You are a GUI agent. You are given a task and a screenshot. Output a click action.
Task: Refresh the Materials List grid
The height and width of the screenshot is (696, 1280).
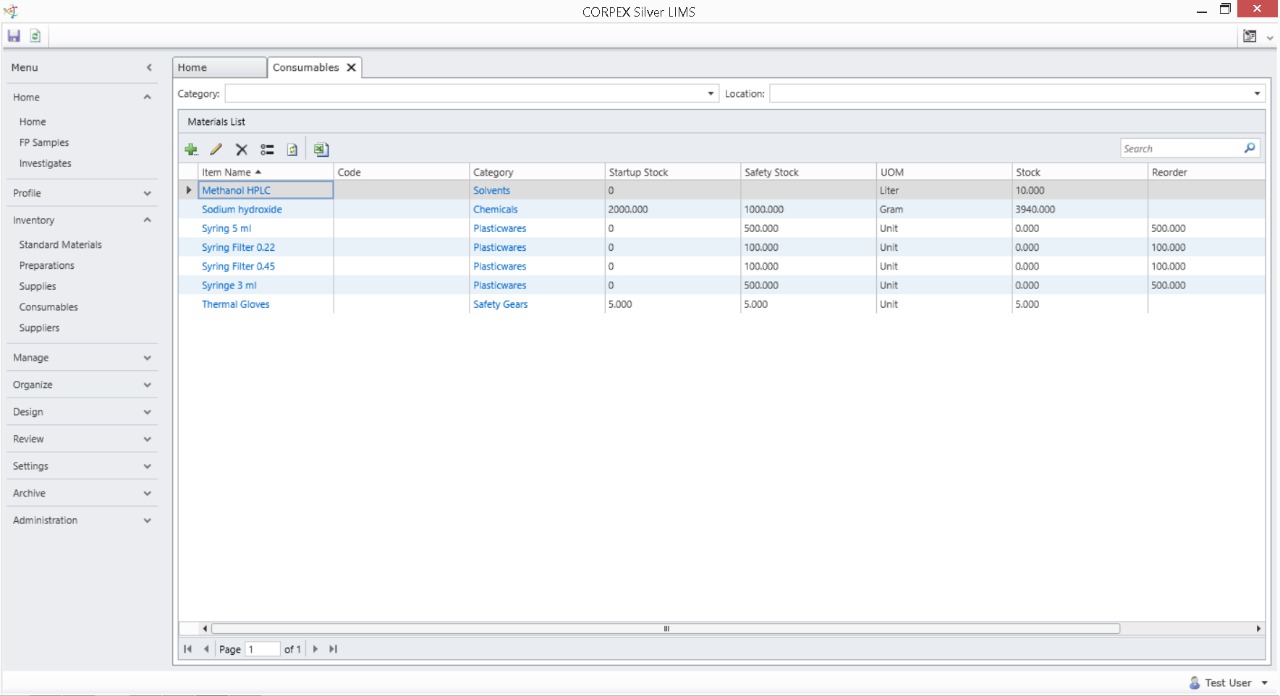click(x=292, y=150)
